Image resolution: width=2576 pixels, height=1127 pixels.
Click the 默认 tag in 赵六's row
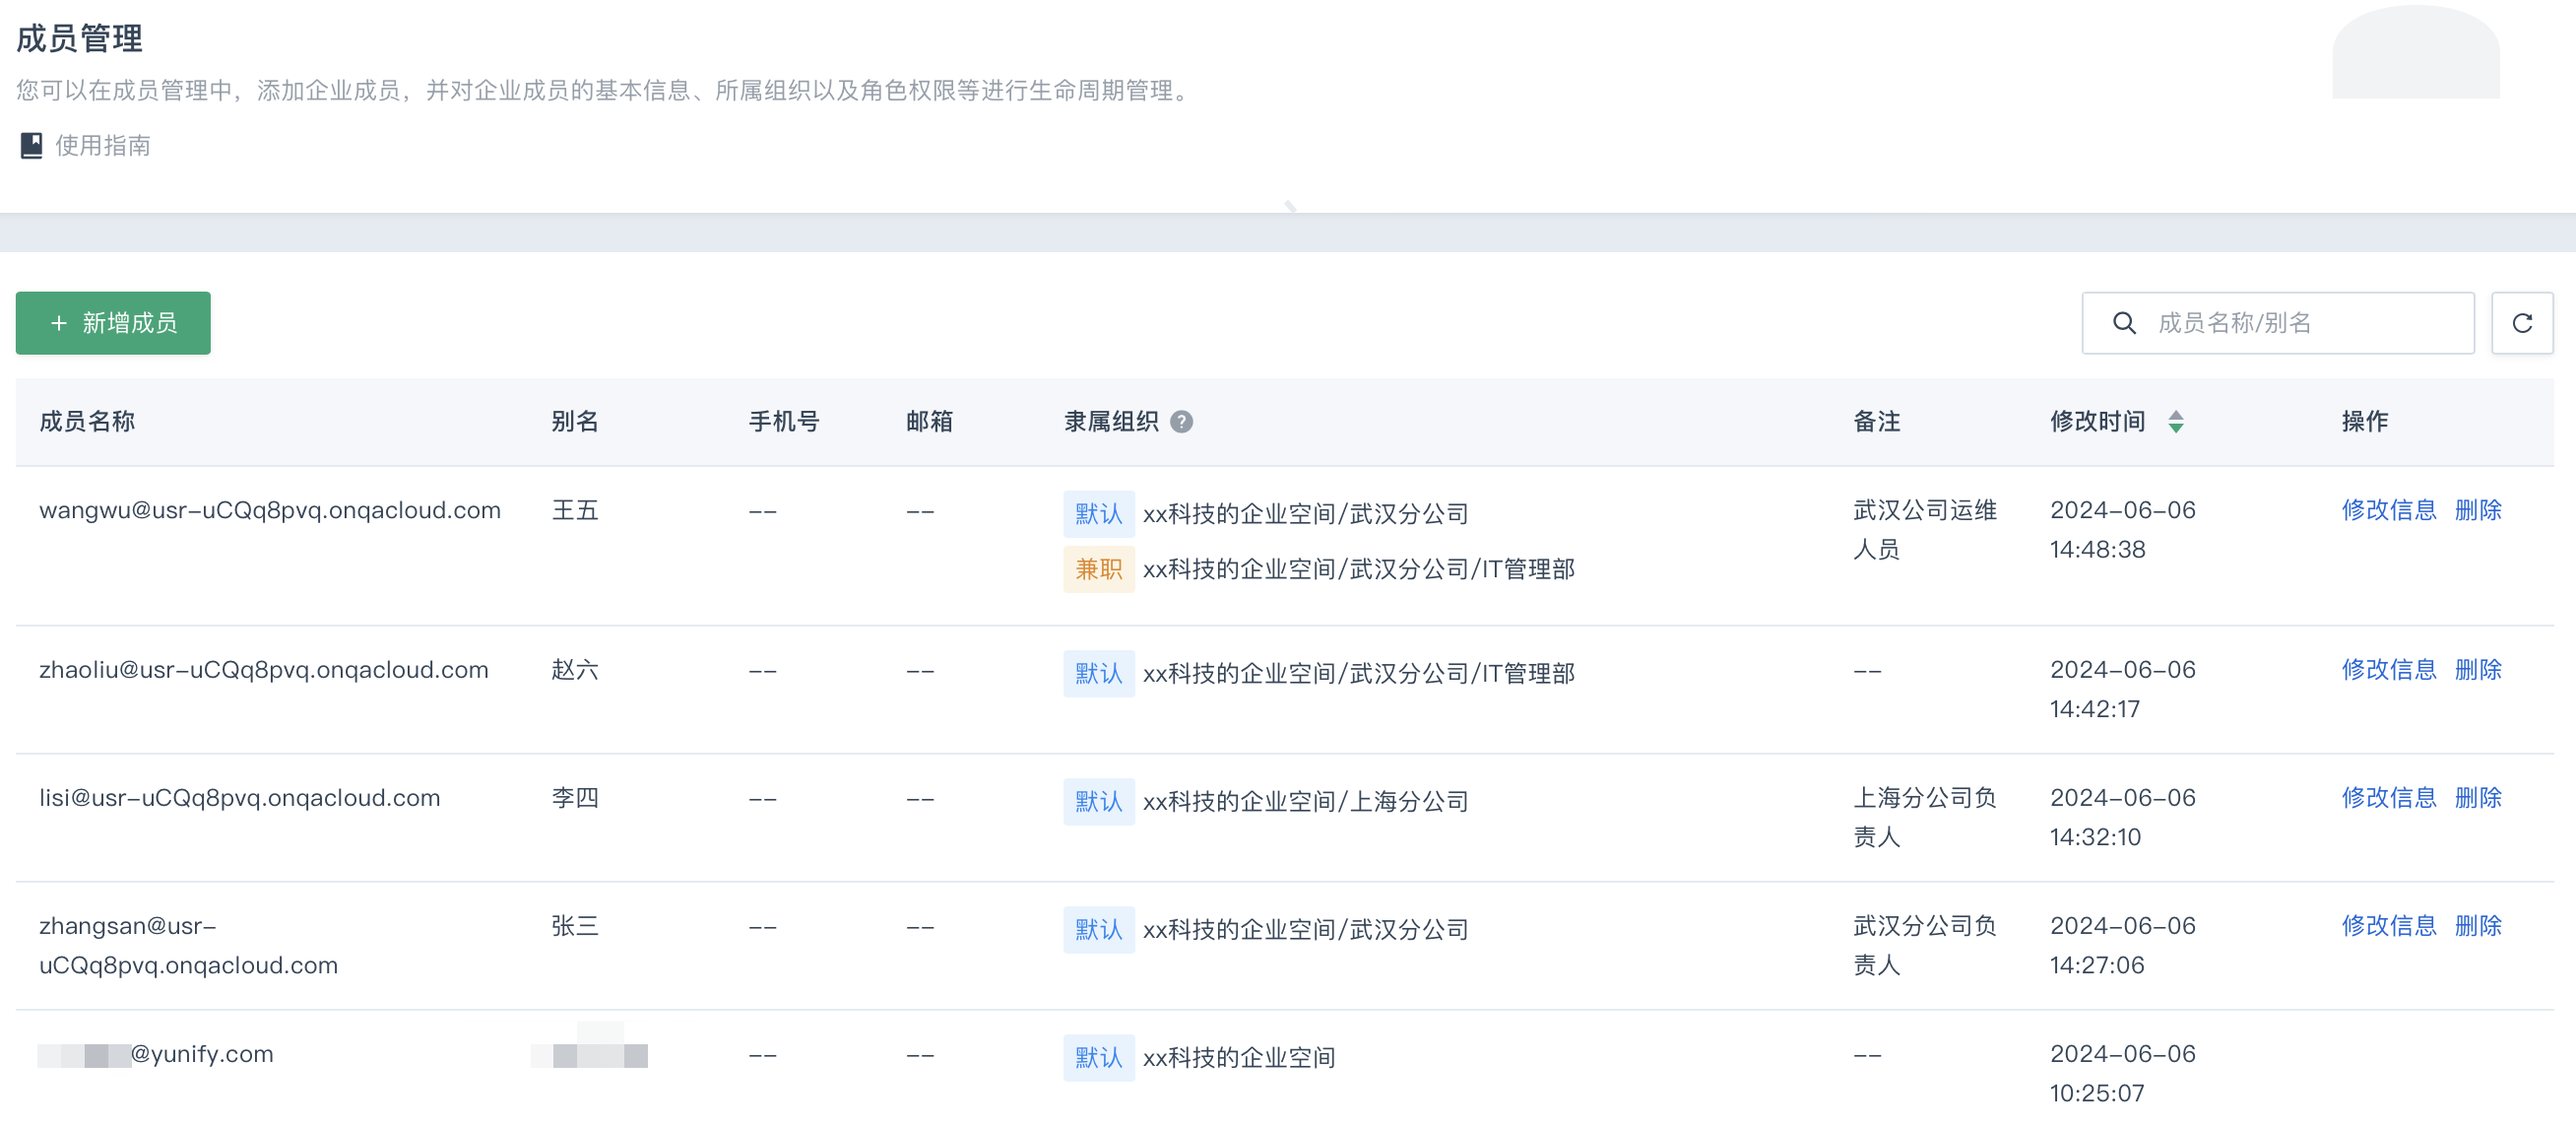(x=1098, y=673)
